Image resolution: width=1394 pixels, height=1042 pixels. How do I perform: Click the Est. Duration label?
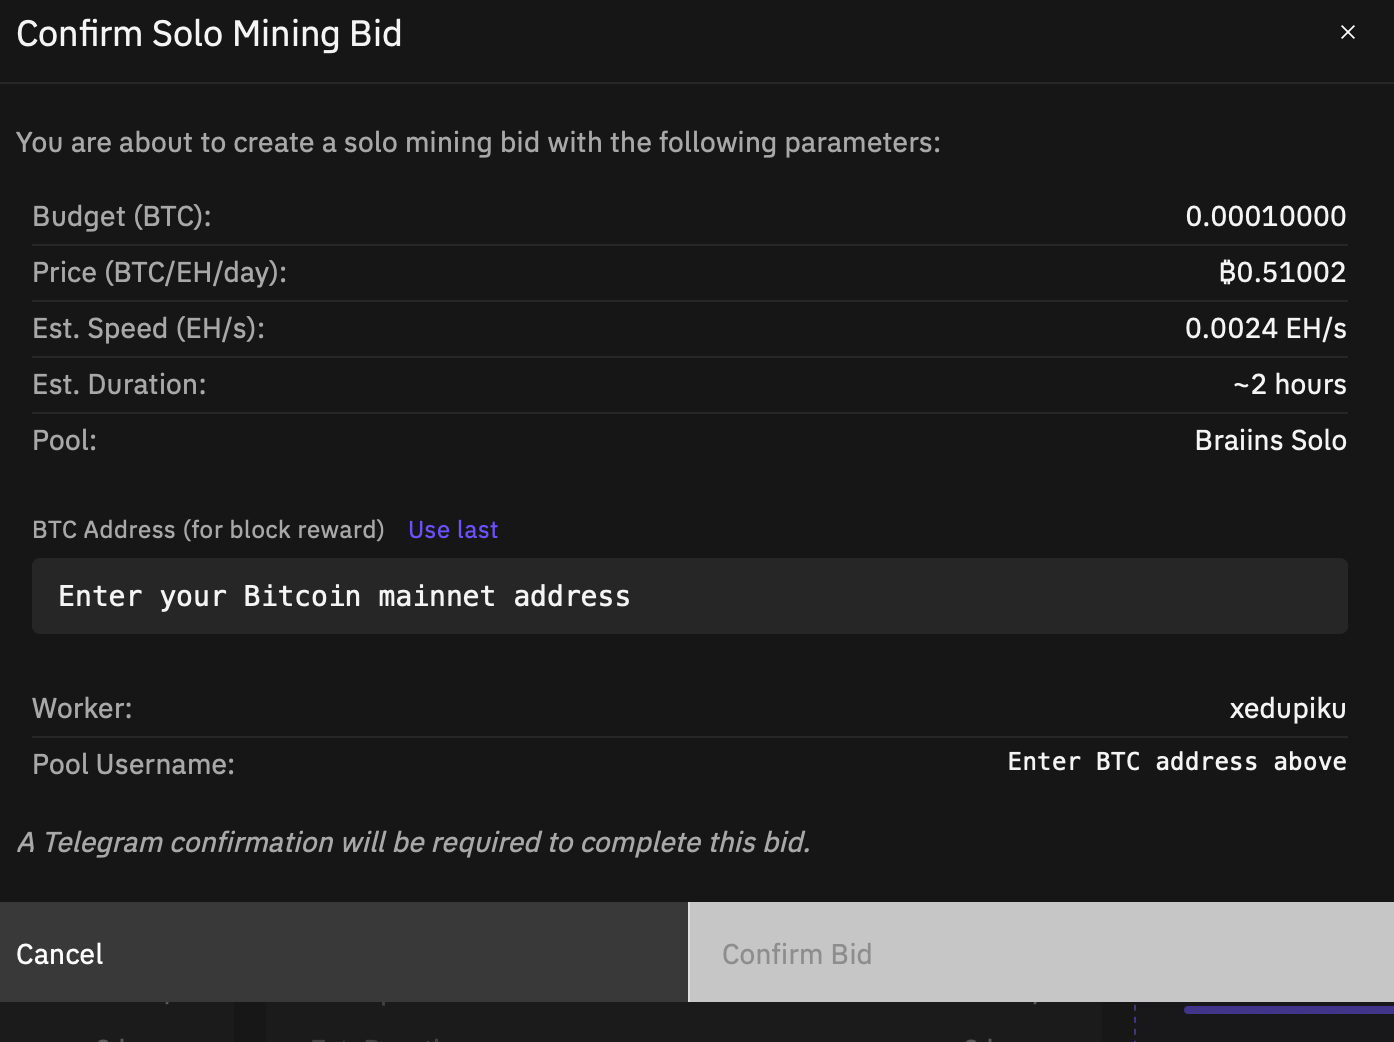[x=119, y=384]
